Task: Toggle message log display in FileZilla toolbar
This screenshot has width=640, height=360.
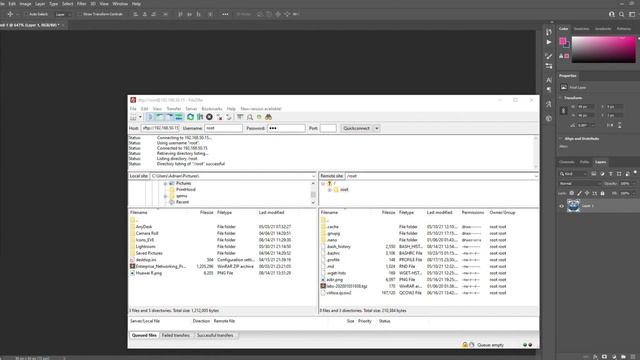Action: click(150, 117)
